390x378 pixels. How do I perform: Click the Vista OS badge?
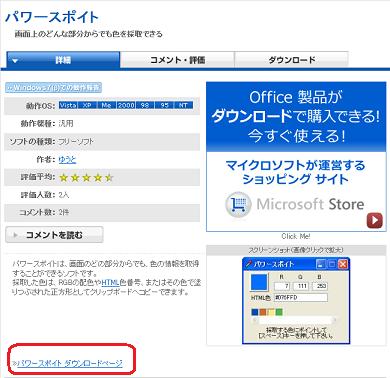click(68, 105)
